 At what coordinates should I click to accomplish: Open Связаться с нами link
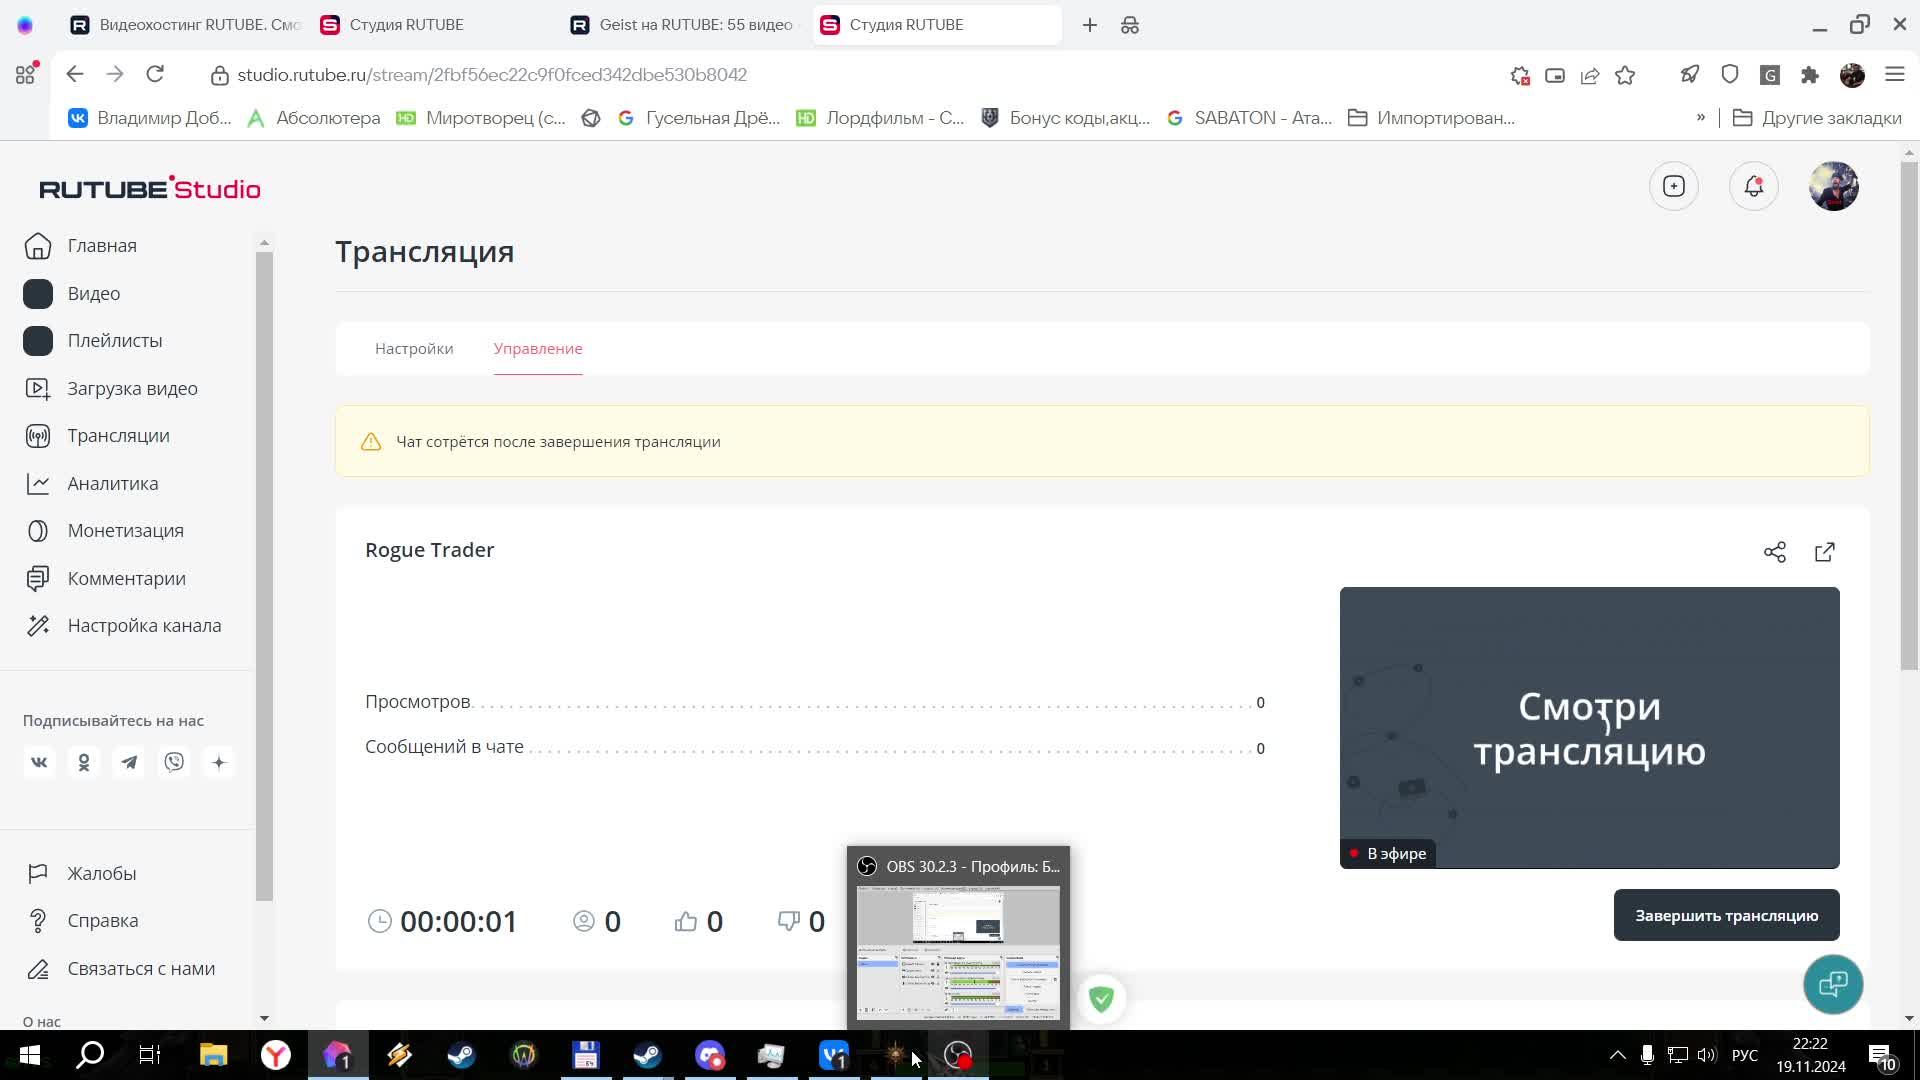pos(120,969)
